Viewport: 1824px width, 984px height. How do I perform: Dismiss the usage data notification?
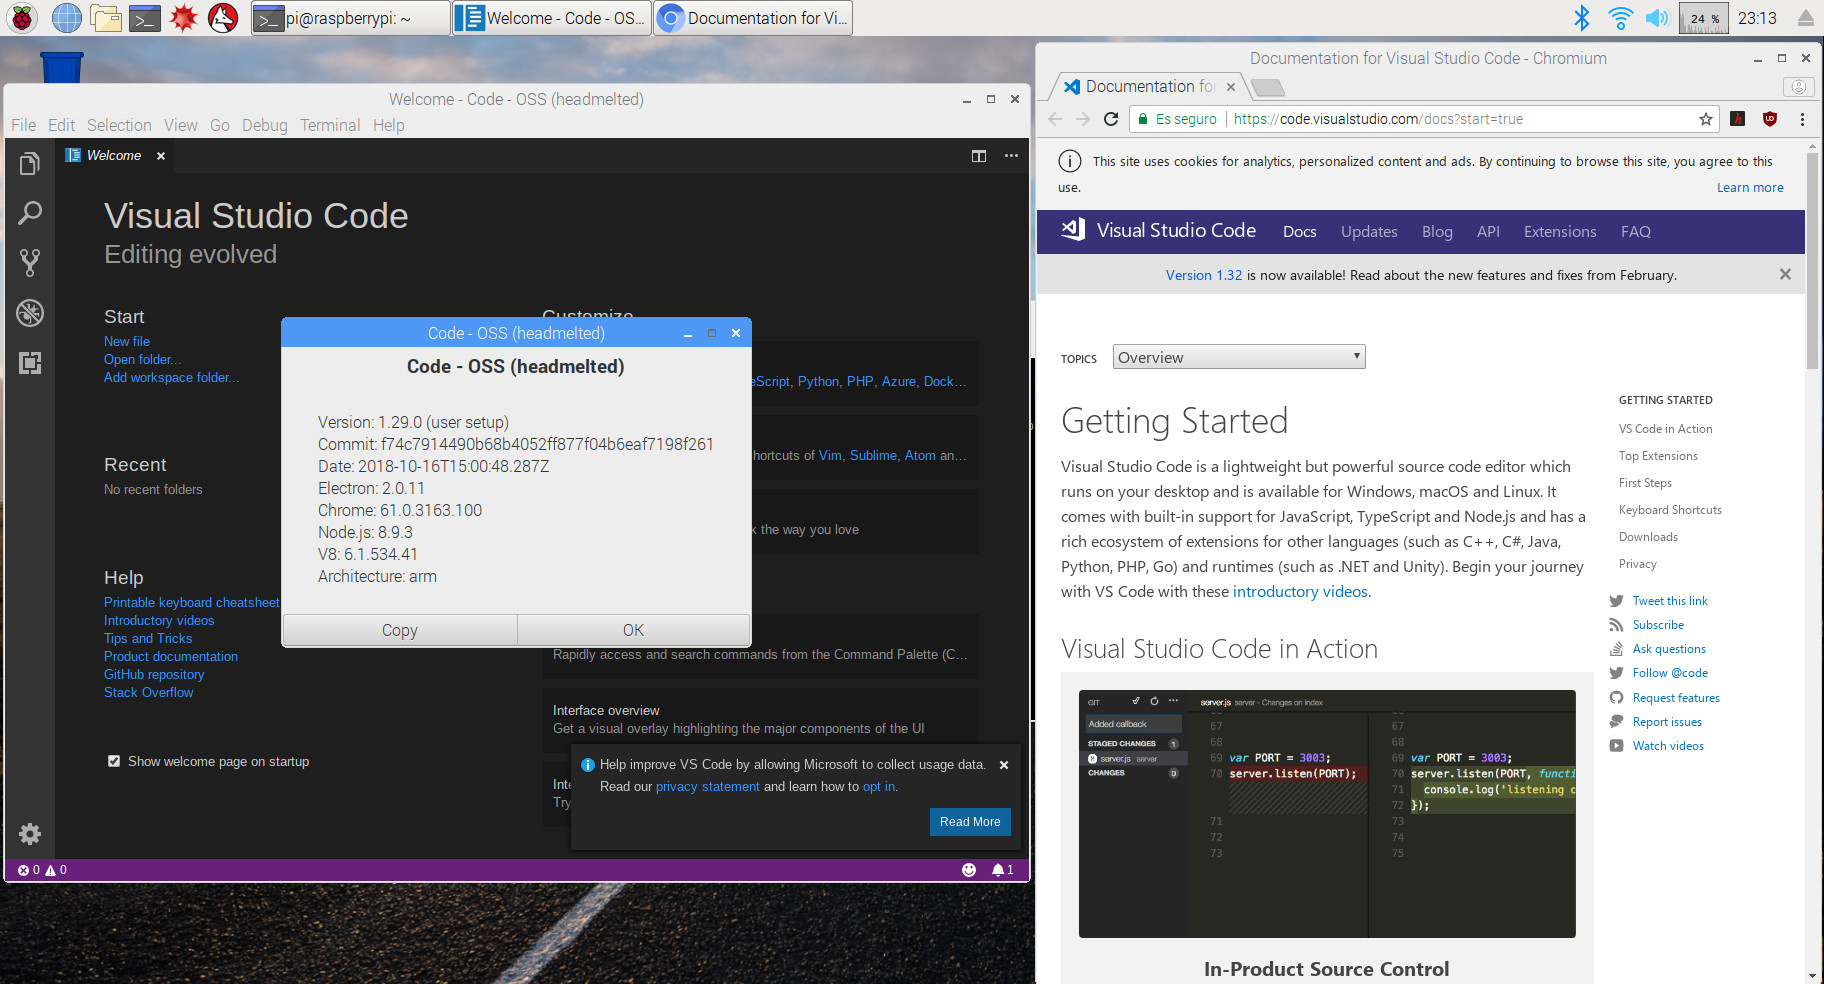(1004, 765)
